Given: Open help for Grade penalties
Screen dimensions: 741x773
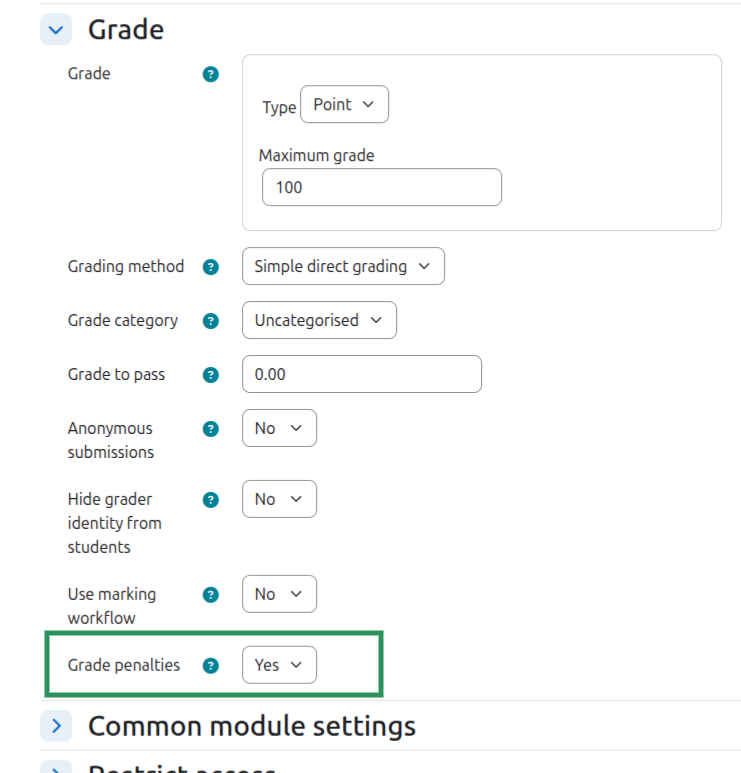Looking at the screenshot, I should (x=211, y=666).
